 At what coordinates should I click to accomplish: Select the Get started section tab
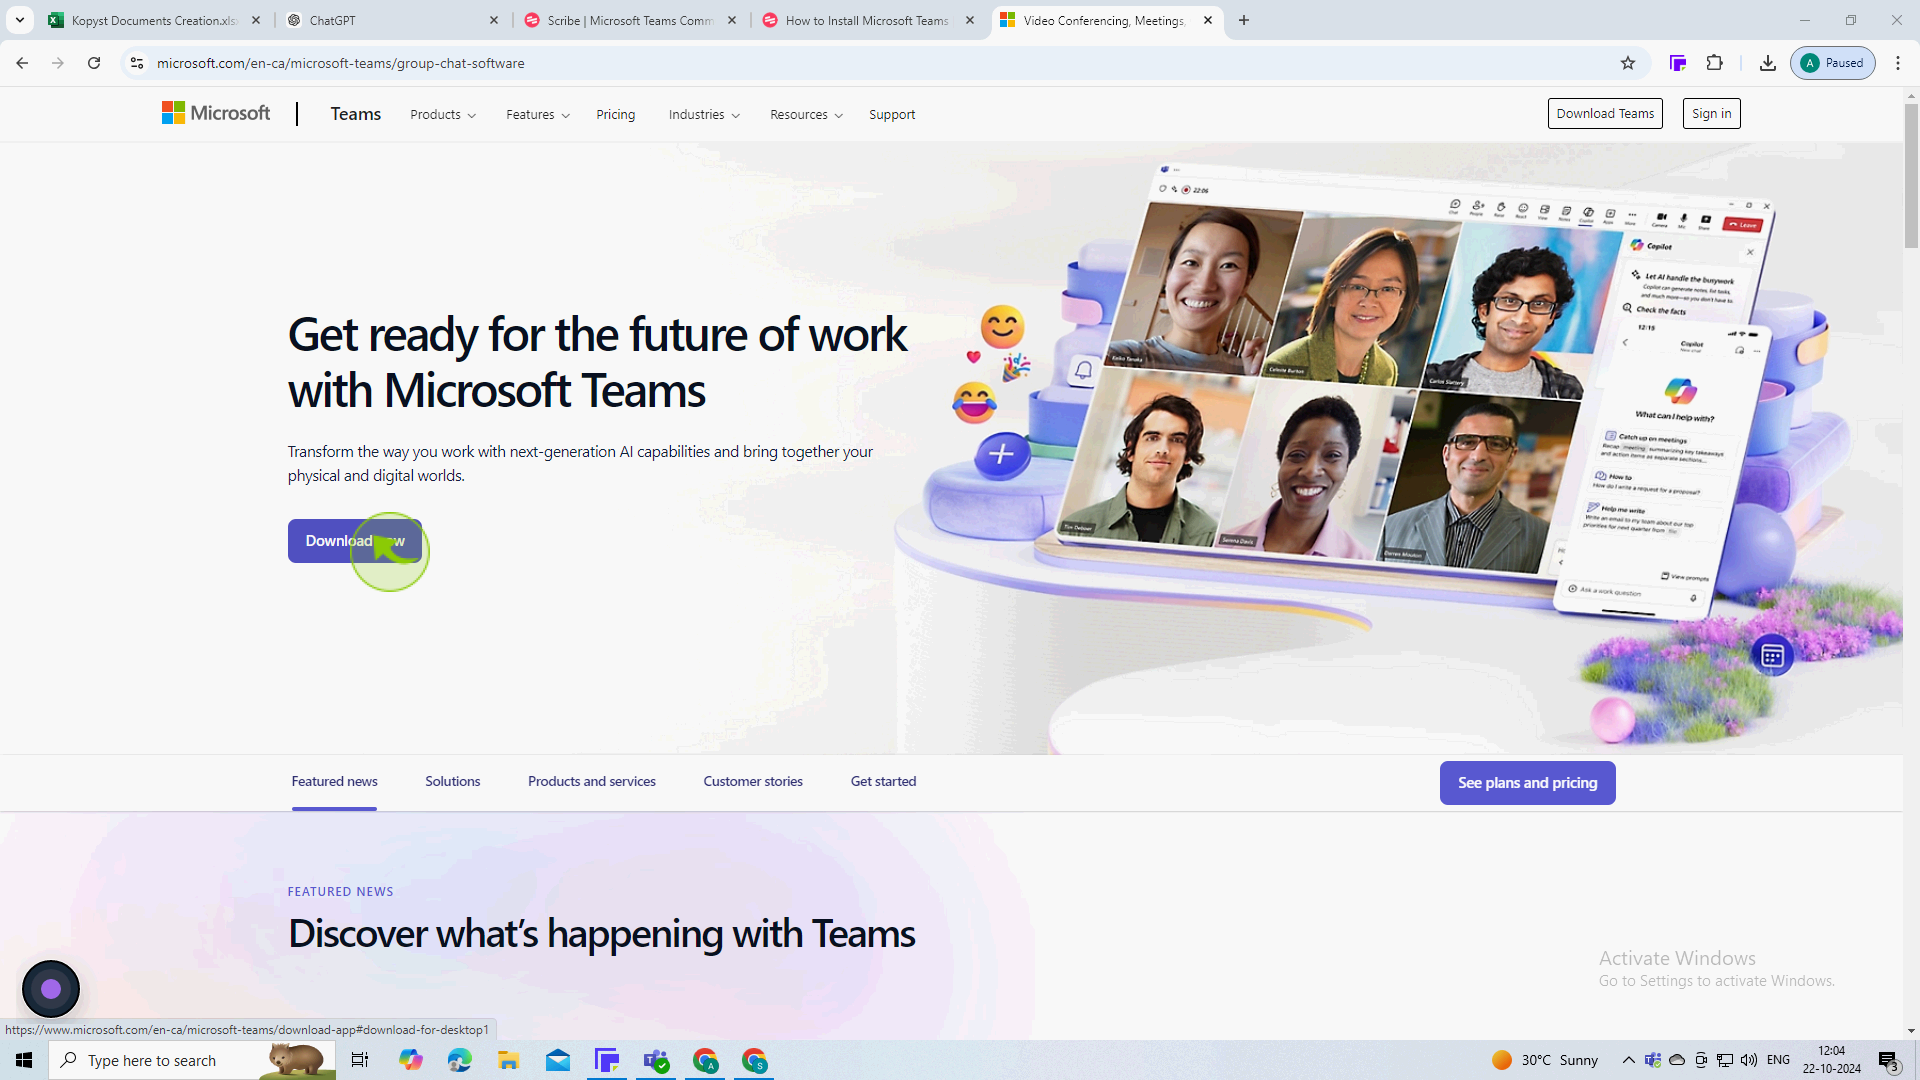pyautogui.click(x=883, y=782)
